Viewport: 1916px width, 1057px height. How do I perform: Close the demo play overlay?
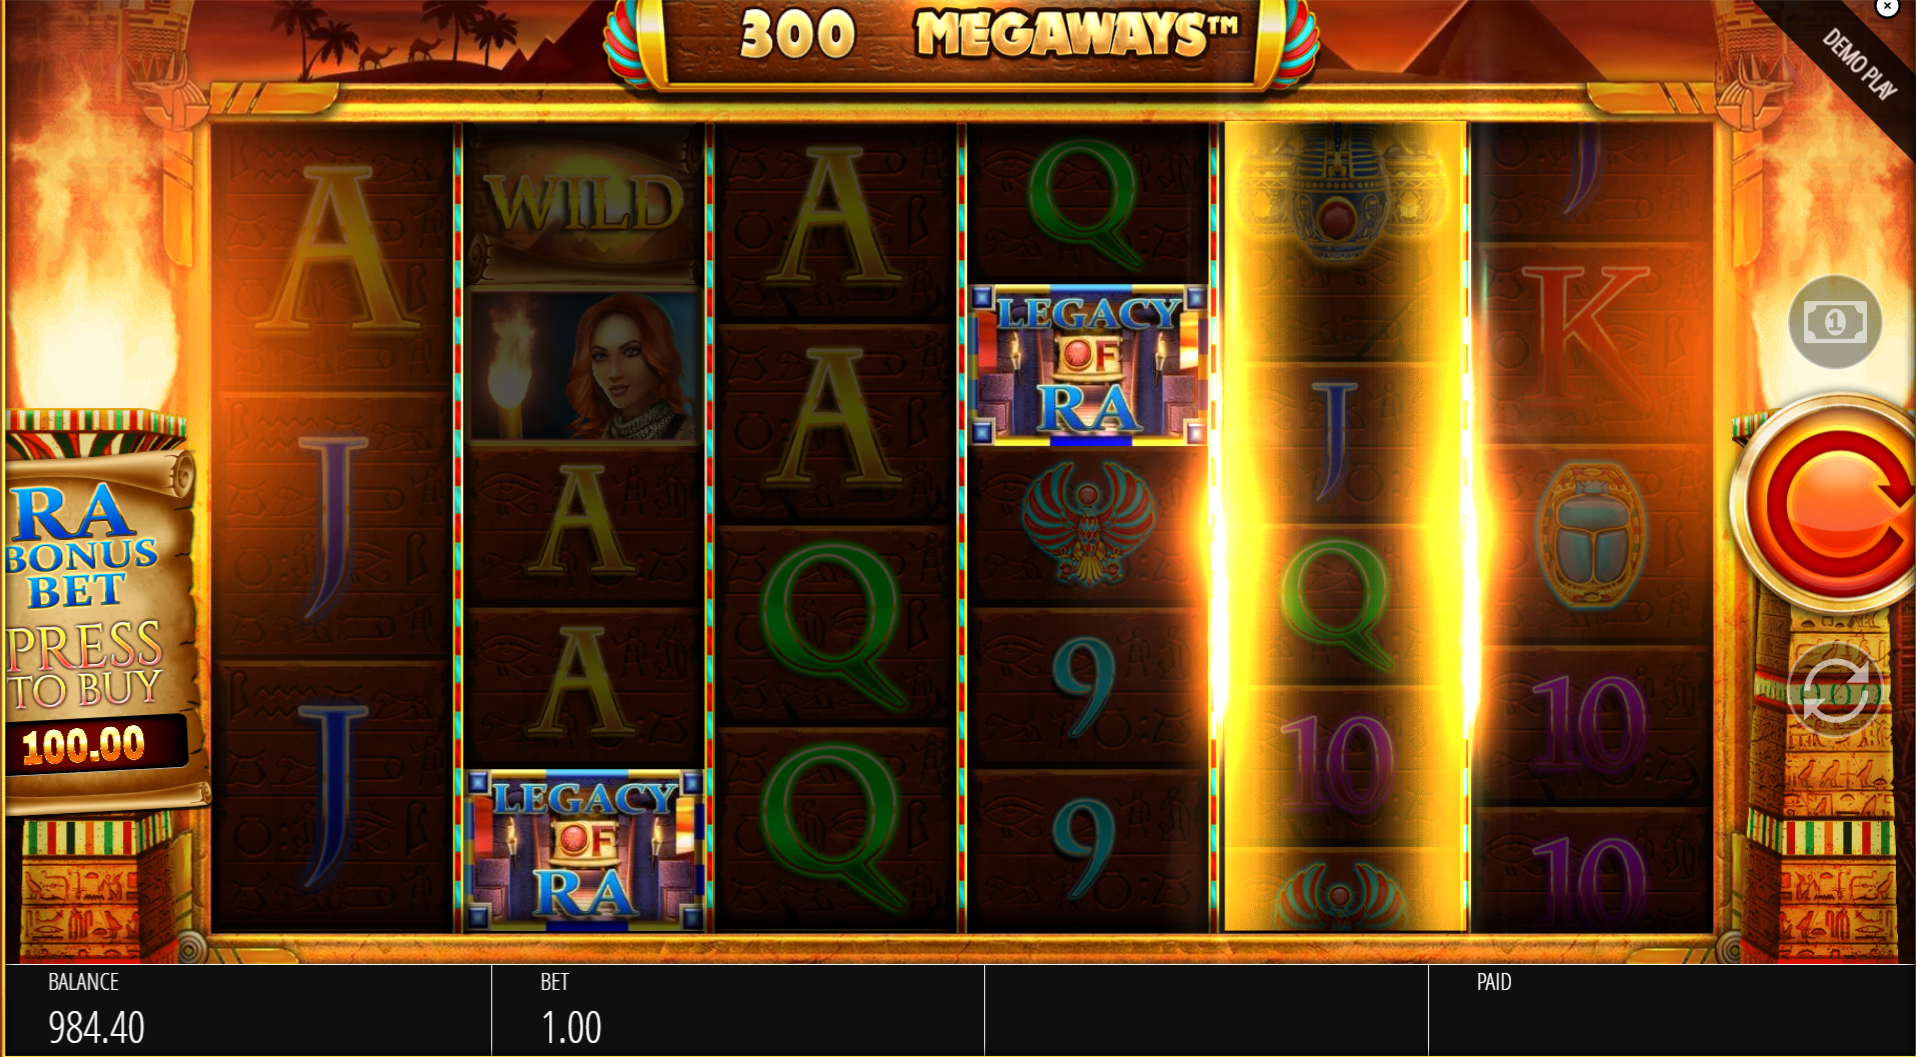(1887, 8)
